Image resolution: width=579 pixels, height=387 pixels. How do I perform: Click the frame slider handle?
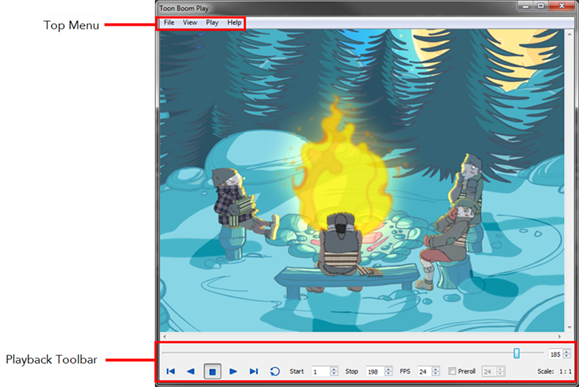click(x=517, y=353)
